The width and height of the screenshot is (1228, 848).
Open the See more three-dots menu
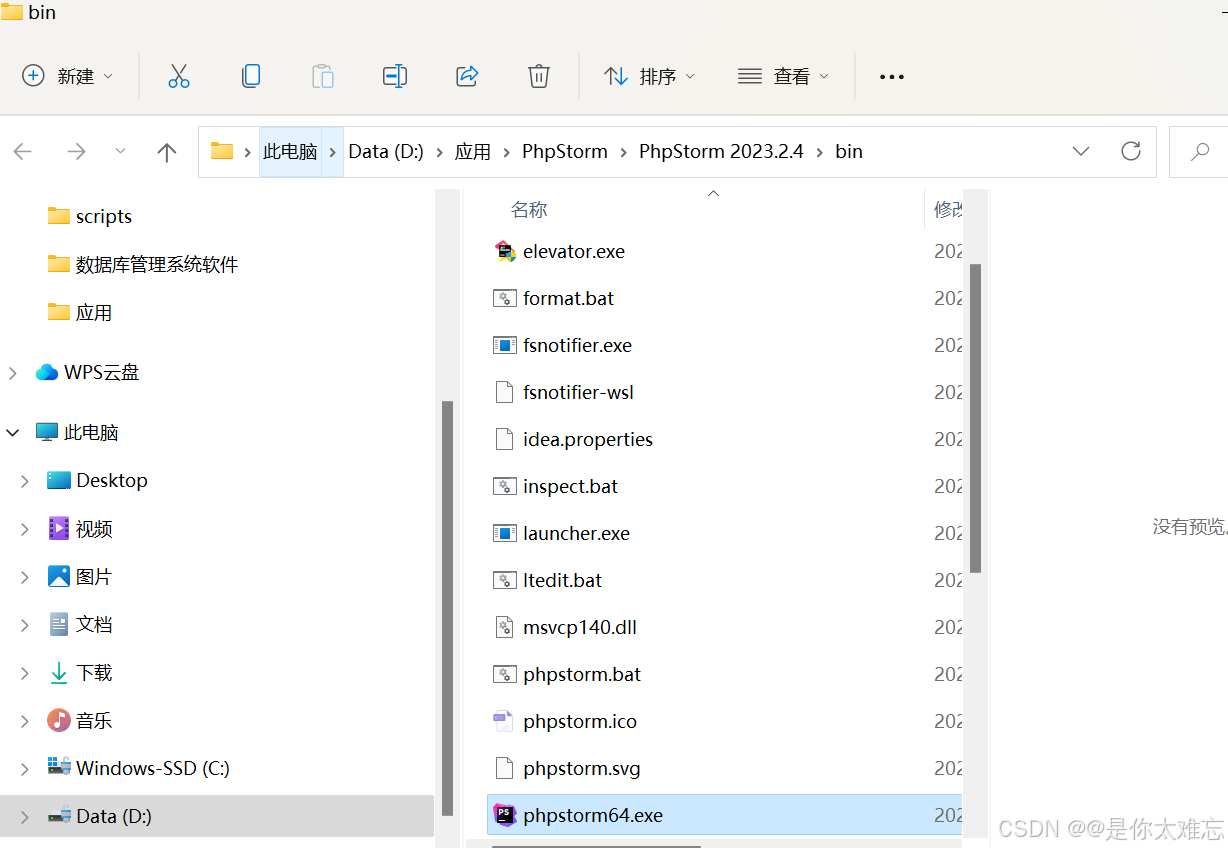click(x=891, y=77)
